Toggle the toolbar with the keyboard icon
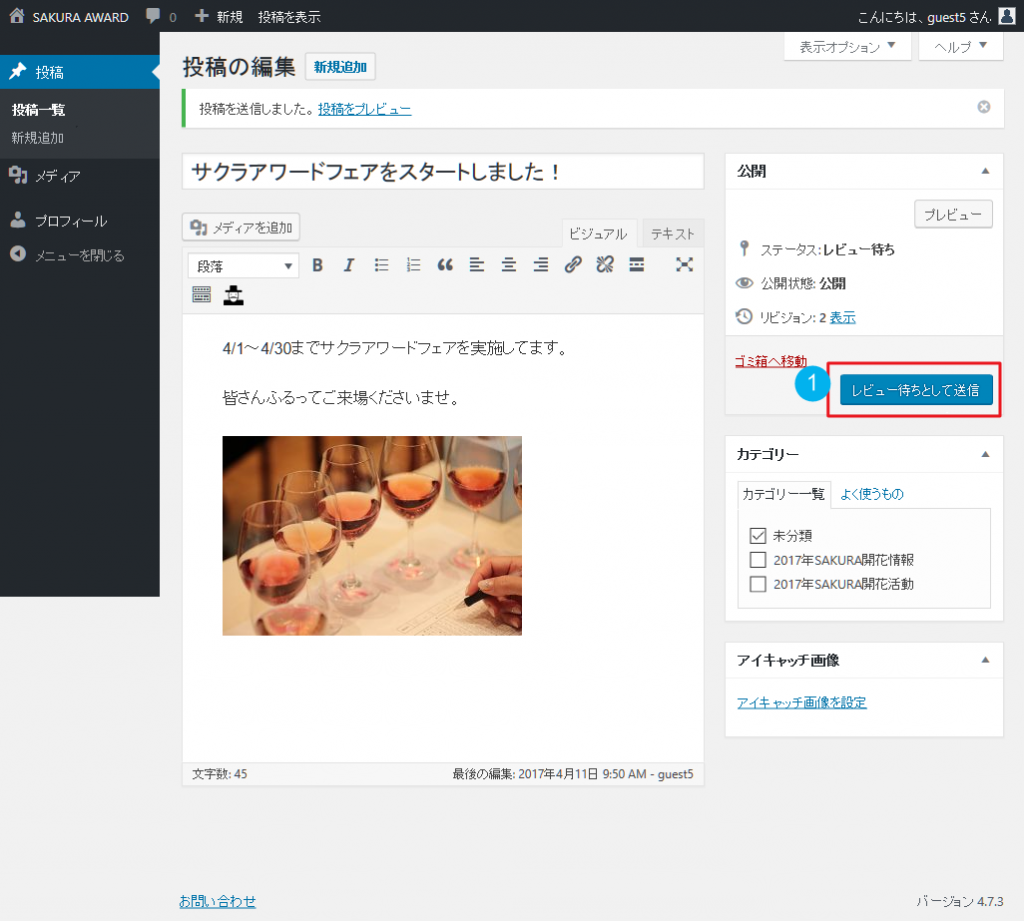The height and width of the screenshot is (921, 1024). point(202,295)
